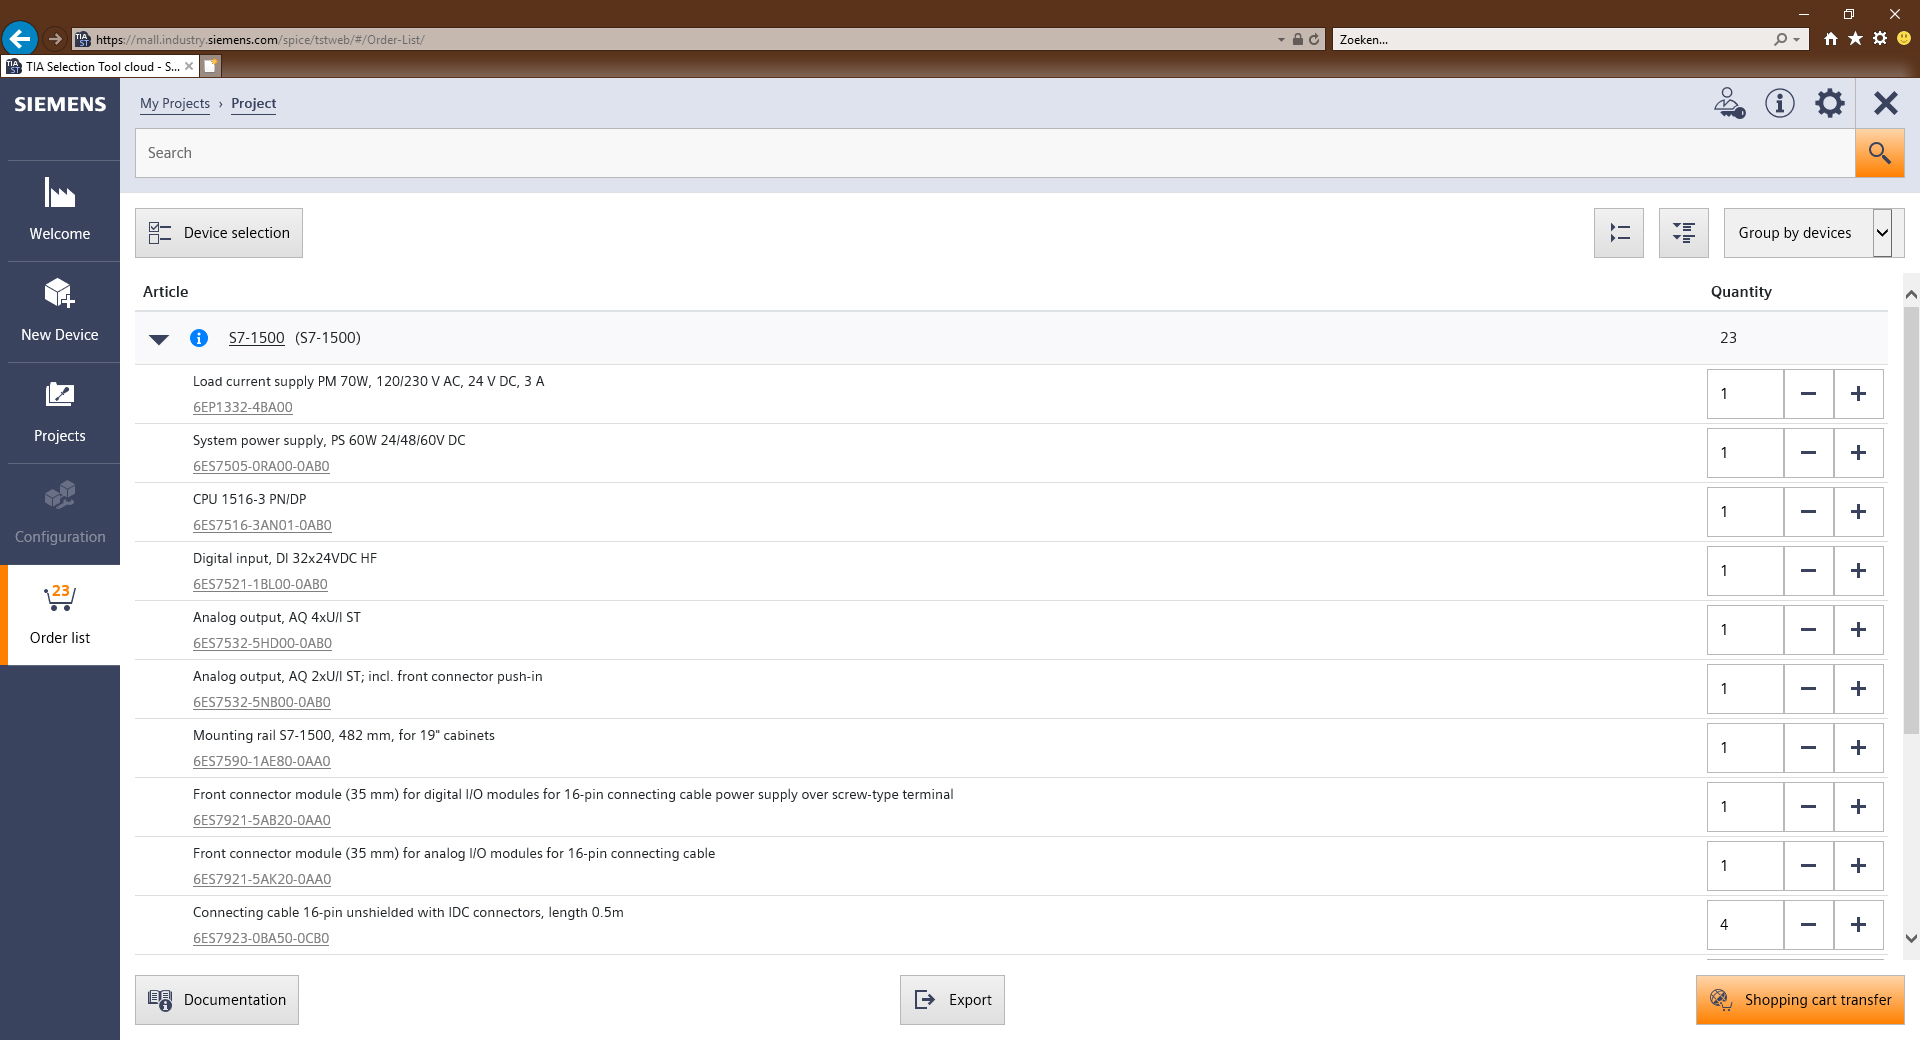Decrease quantity of Digital input DI 32x24VDC
The image size is (1920, 1040).
(x=1809, y=571)
